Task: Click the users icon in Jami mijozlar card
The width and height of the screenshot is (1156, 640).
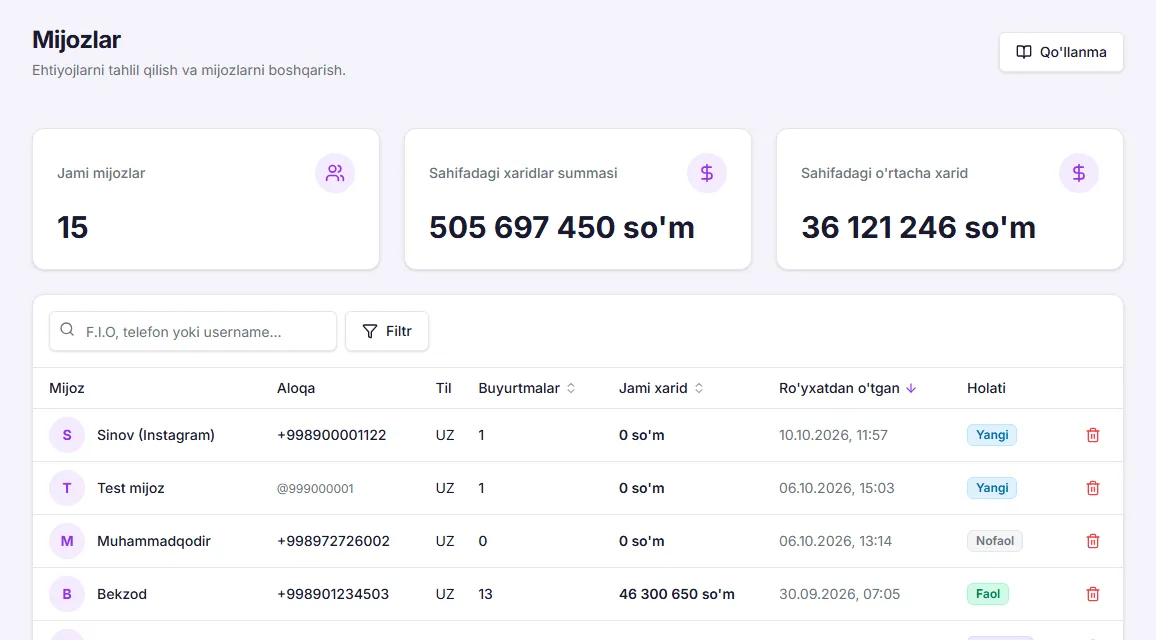Action: (x=335, y=173)
